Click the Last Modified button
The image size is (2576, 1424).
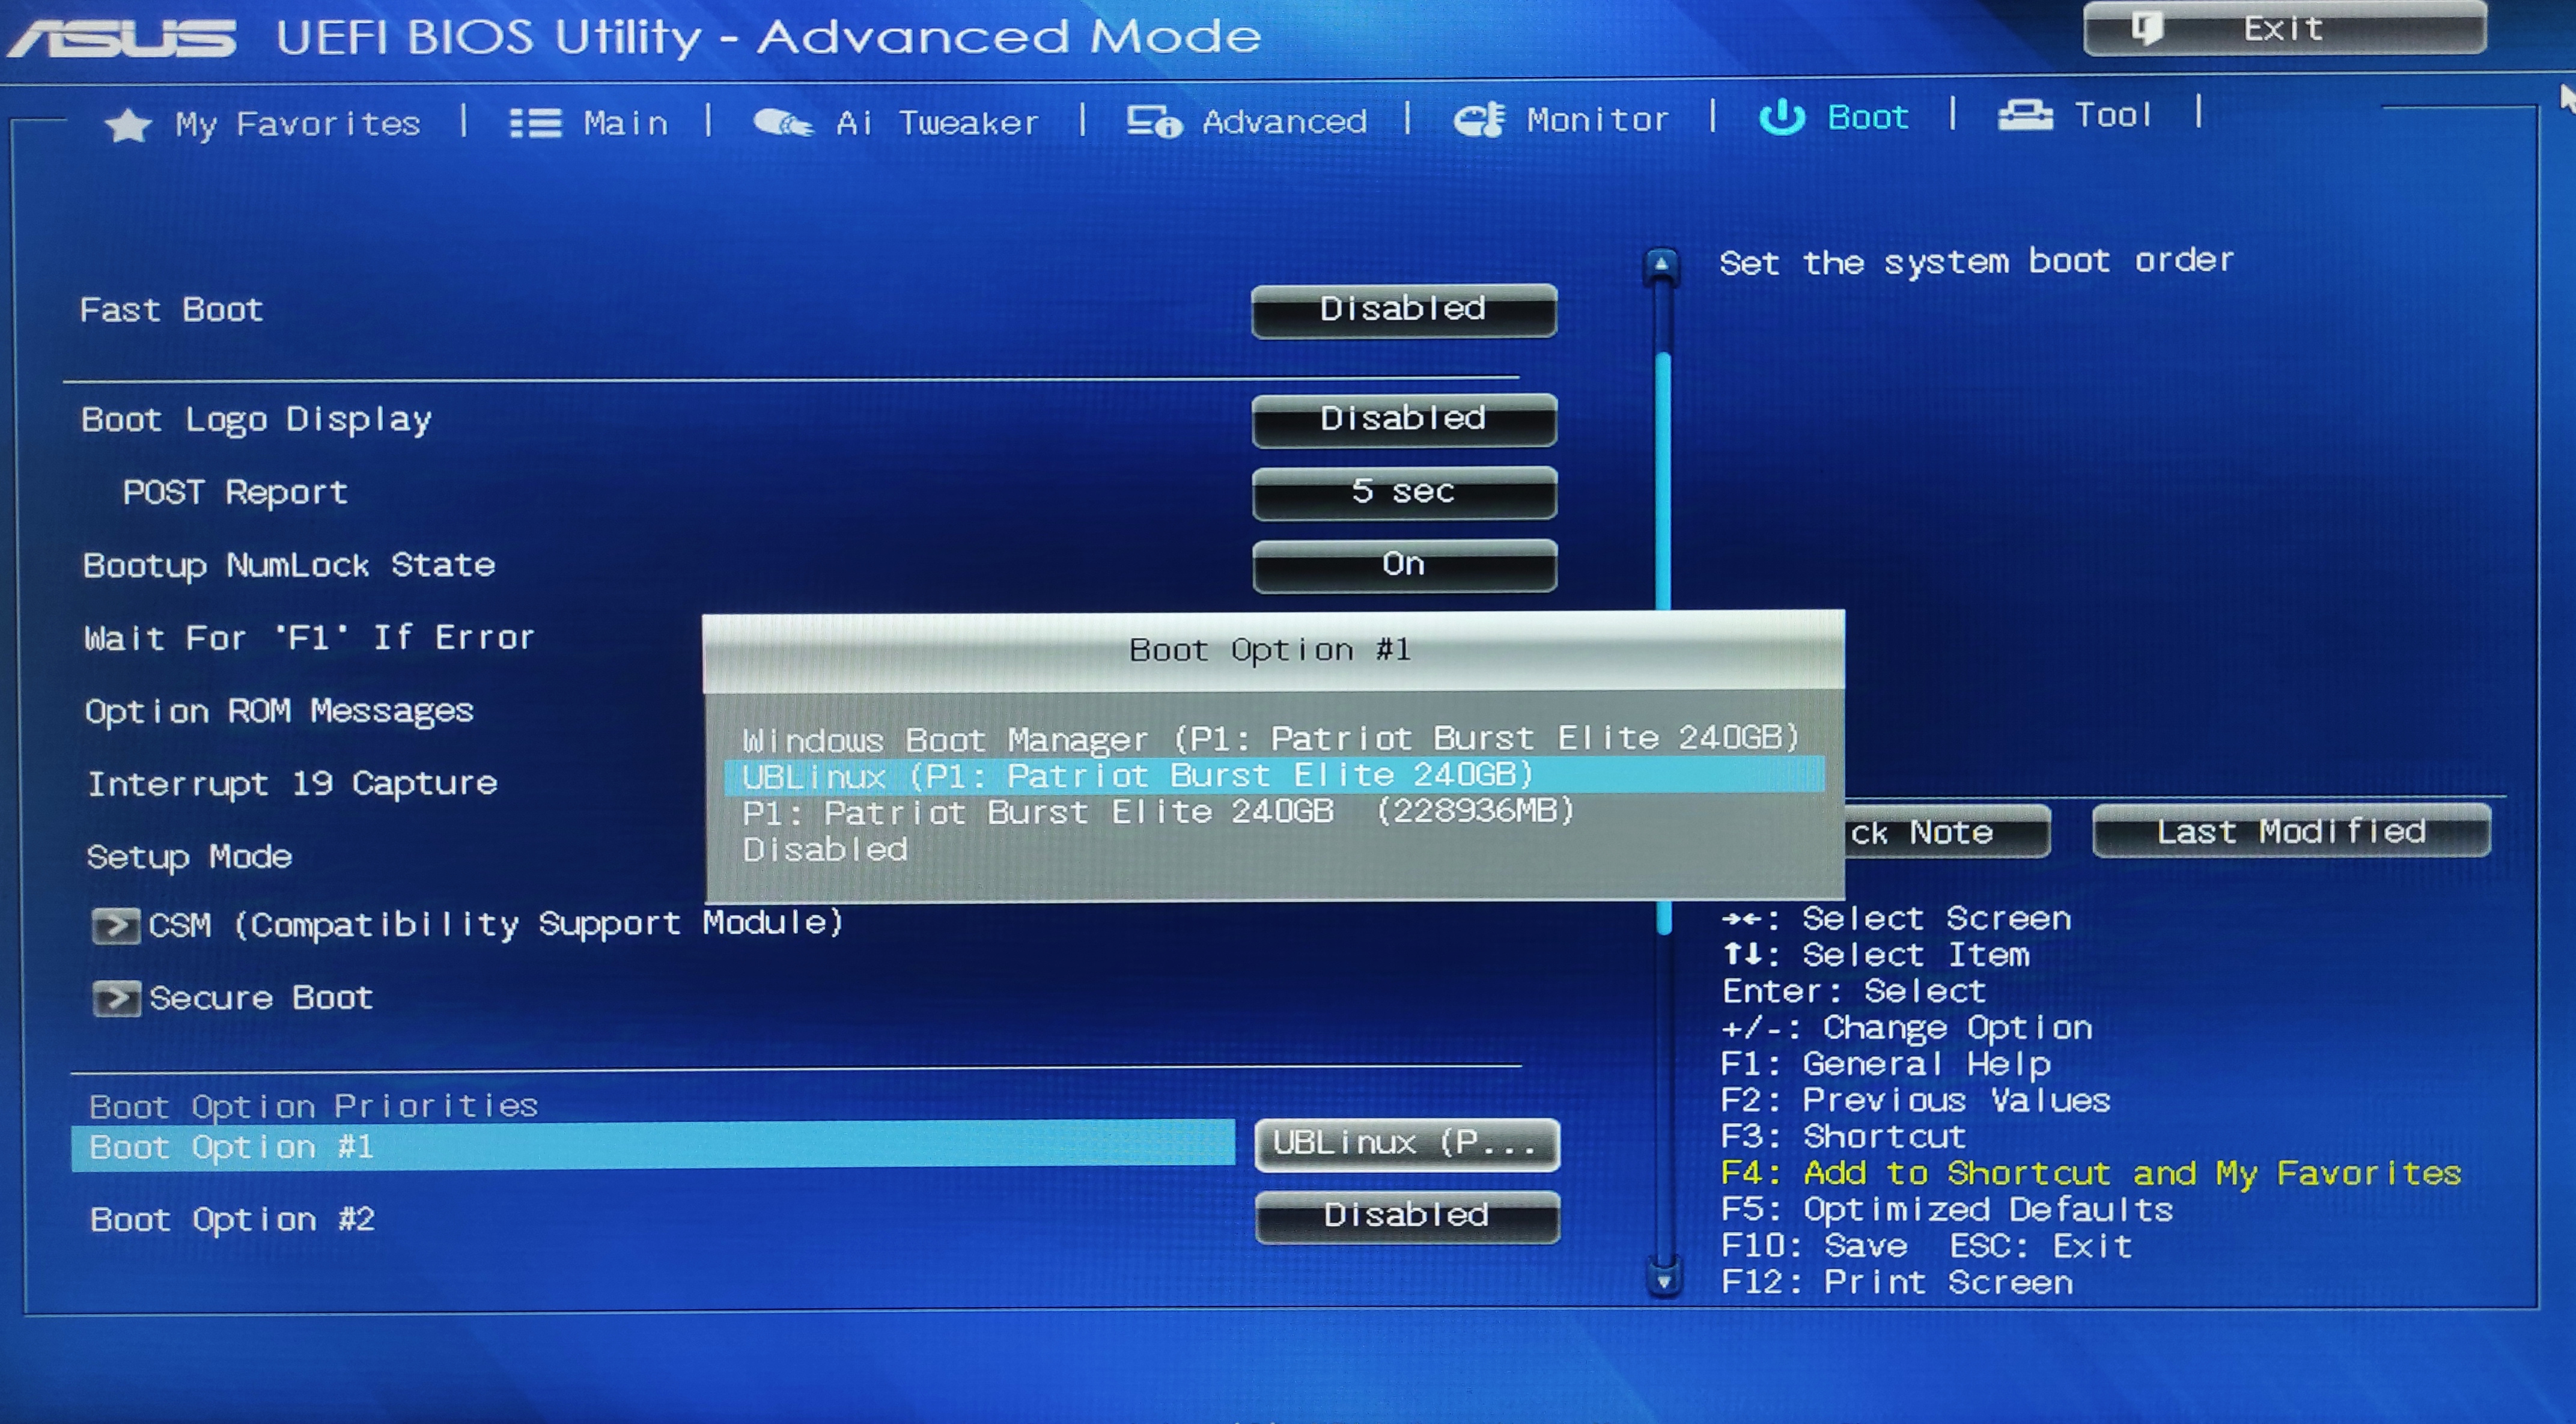tap(2291, 831)
